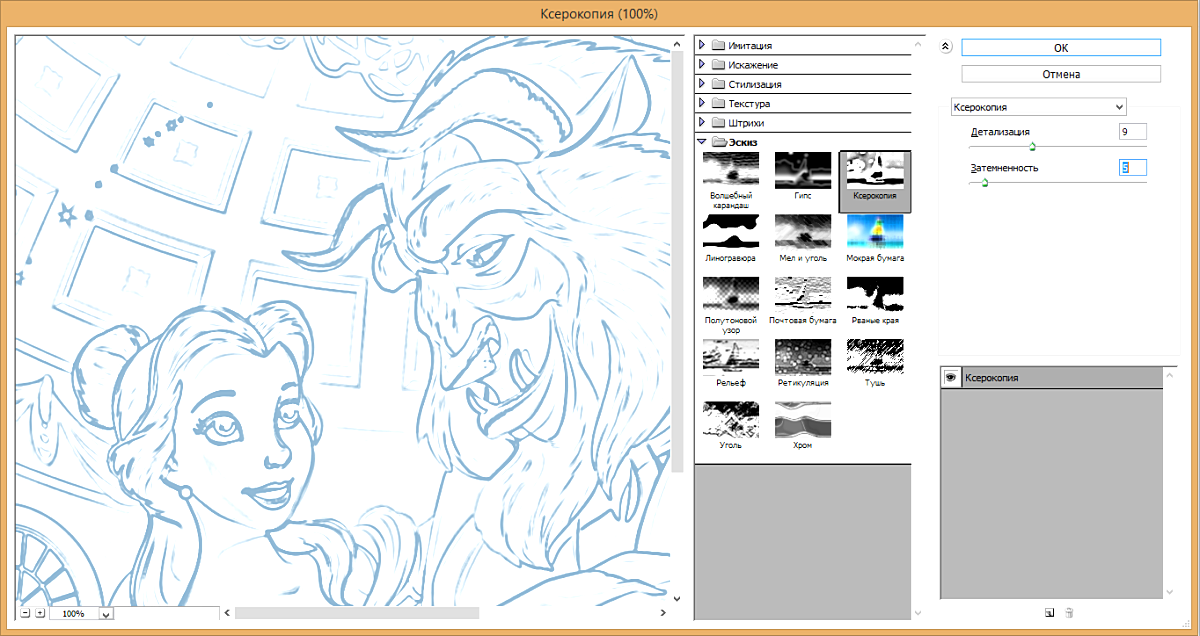This screenshot has width=1200, height=636.
Task: Click the zoom out minus button
Action: 25,613
